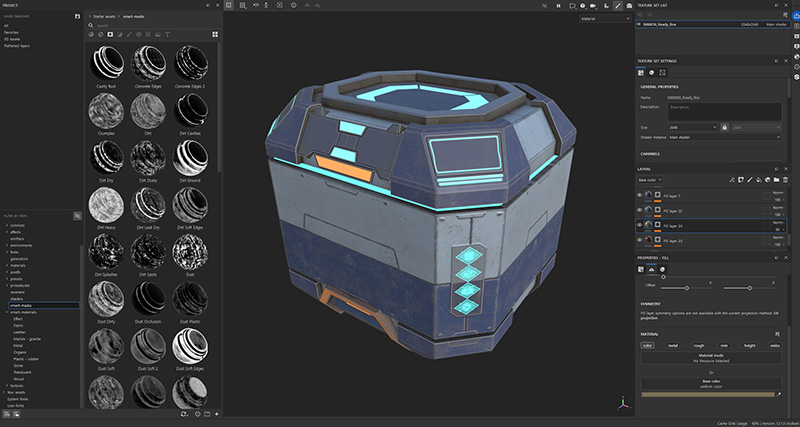Click the Material mode No Resource Selected button

711,358
